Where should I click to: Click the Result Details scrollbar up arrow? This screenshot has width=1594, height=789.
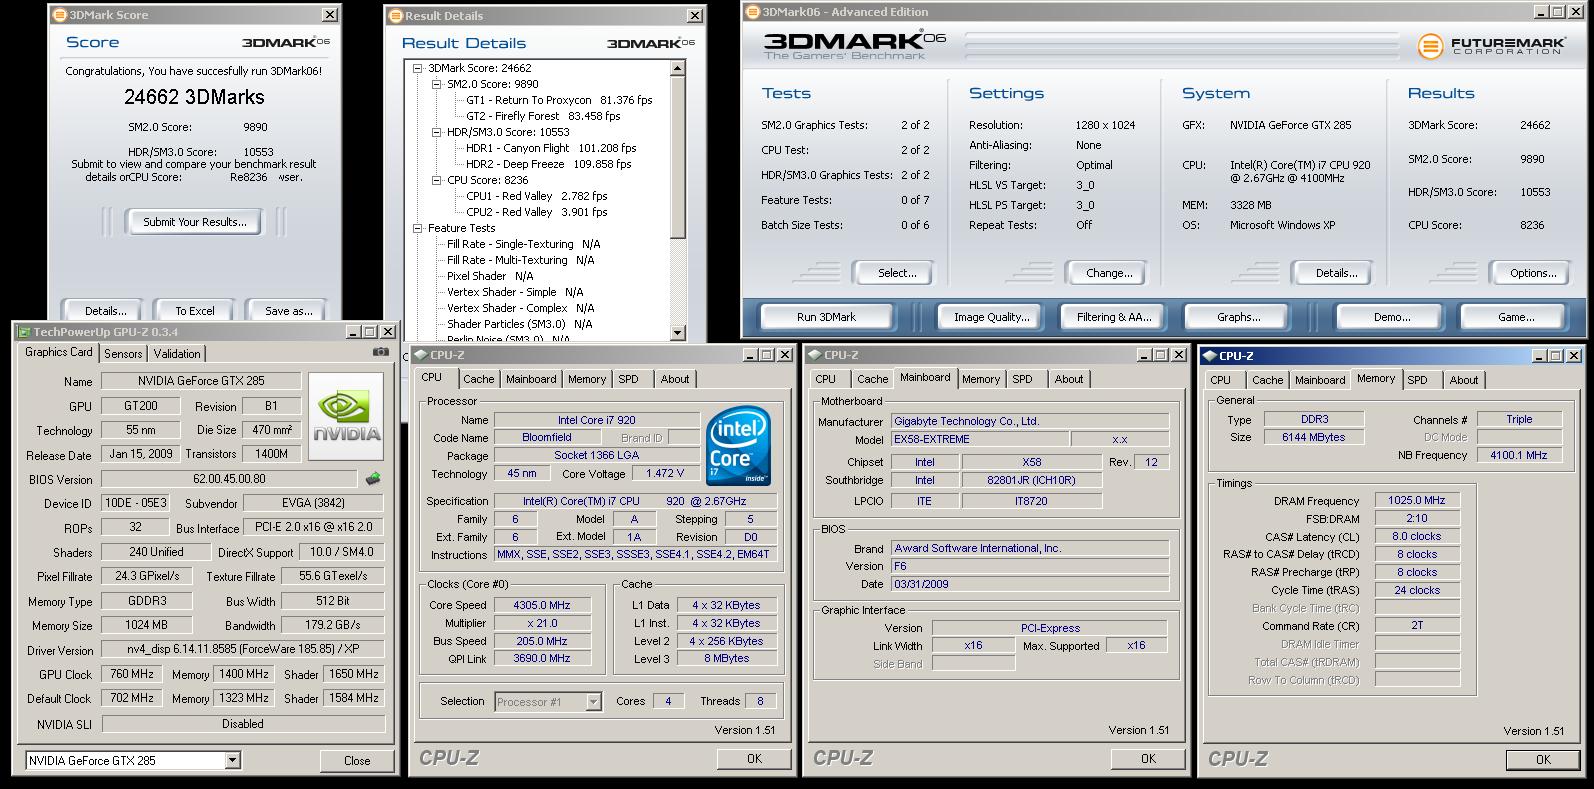click(678, 69)
